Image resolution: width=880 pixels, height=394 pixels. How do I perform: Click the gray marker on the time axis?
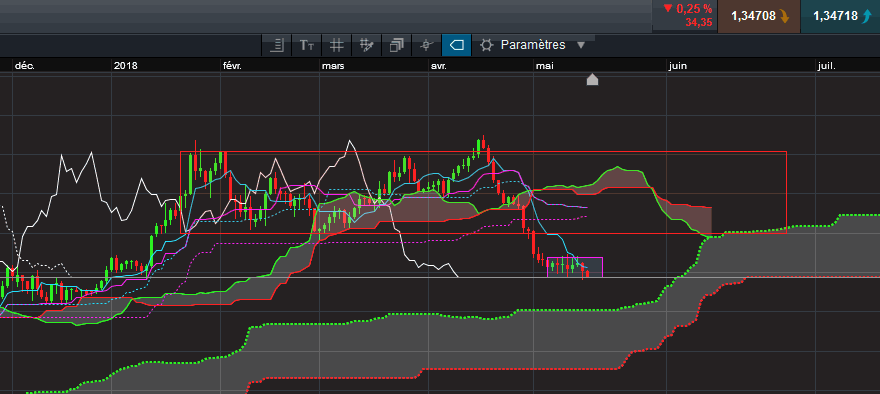click(592, 79)
